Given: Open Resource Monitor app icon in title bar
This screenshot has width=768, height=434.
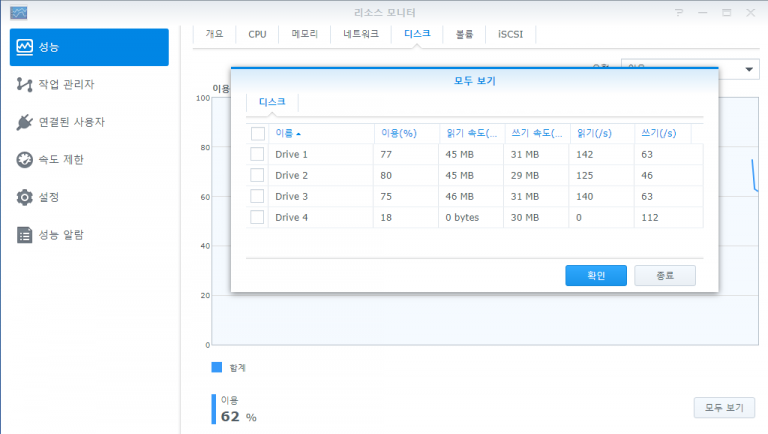Looking at the screenshot, I should (x=19, y=13).
